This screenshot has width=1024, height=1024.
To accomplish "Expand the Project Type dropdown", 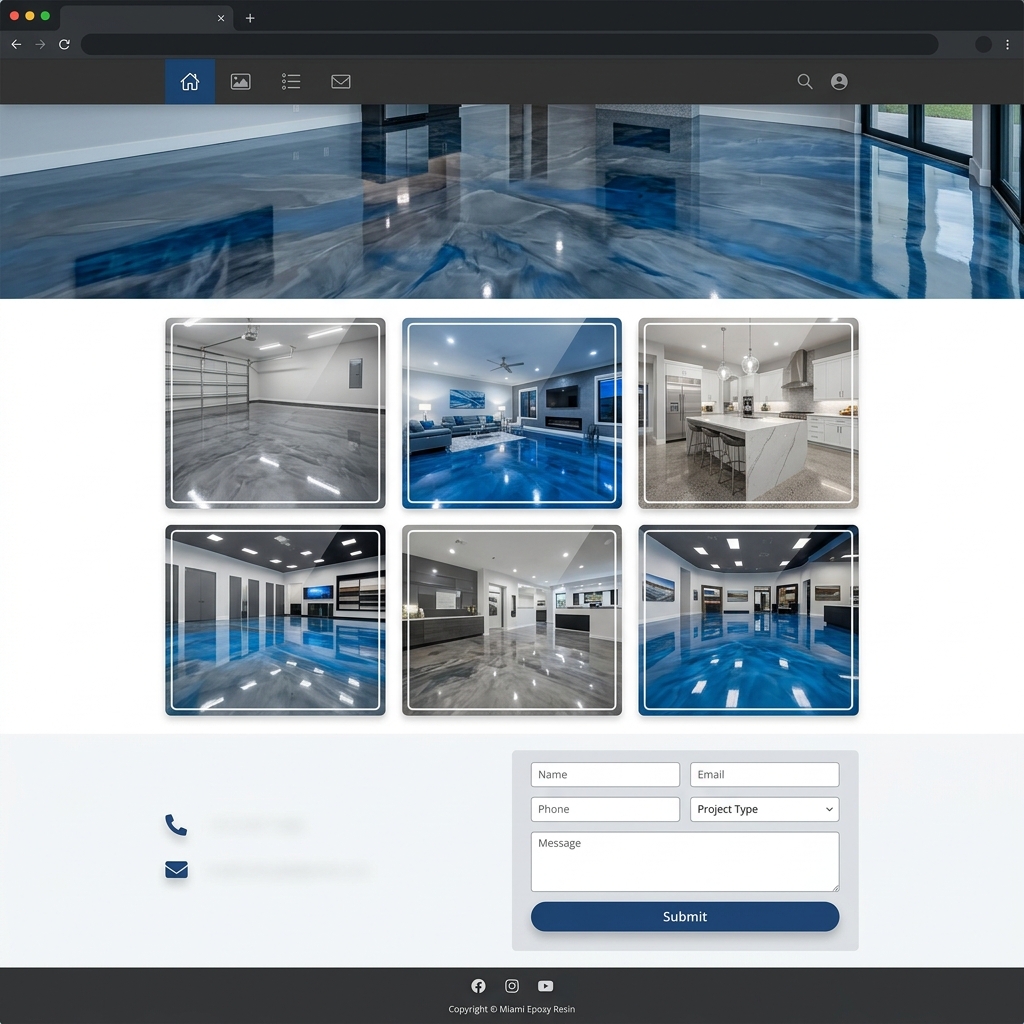I will 764,809.
